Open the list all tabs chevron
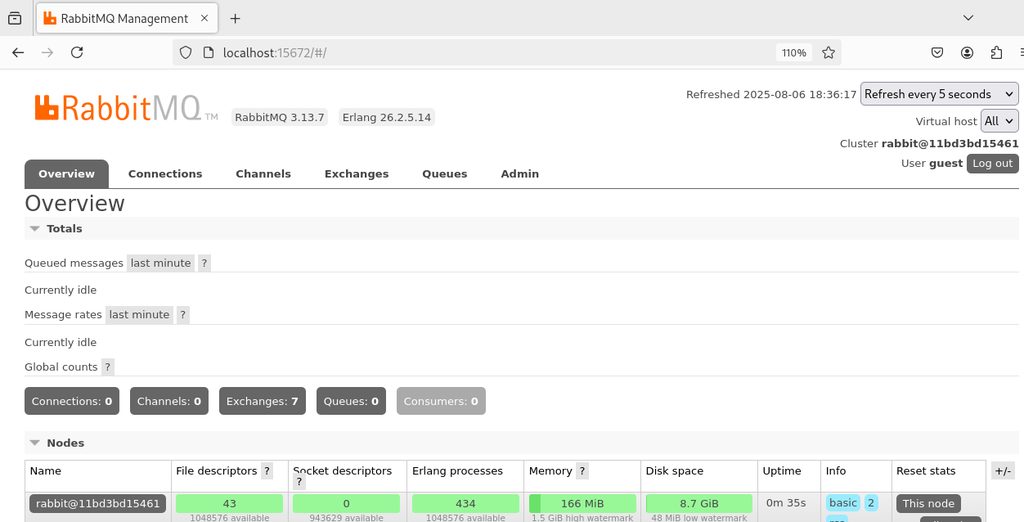The height and width of the screenshot is (522, 1024). tap(968, 18)
